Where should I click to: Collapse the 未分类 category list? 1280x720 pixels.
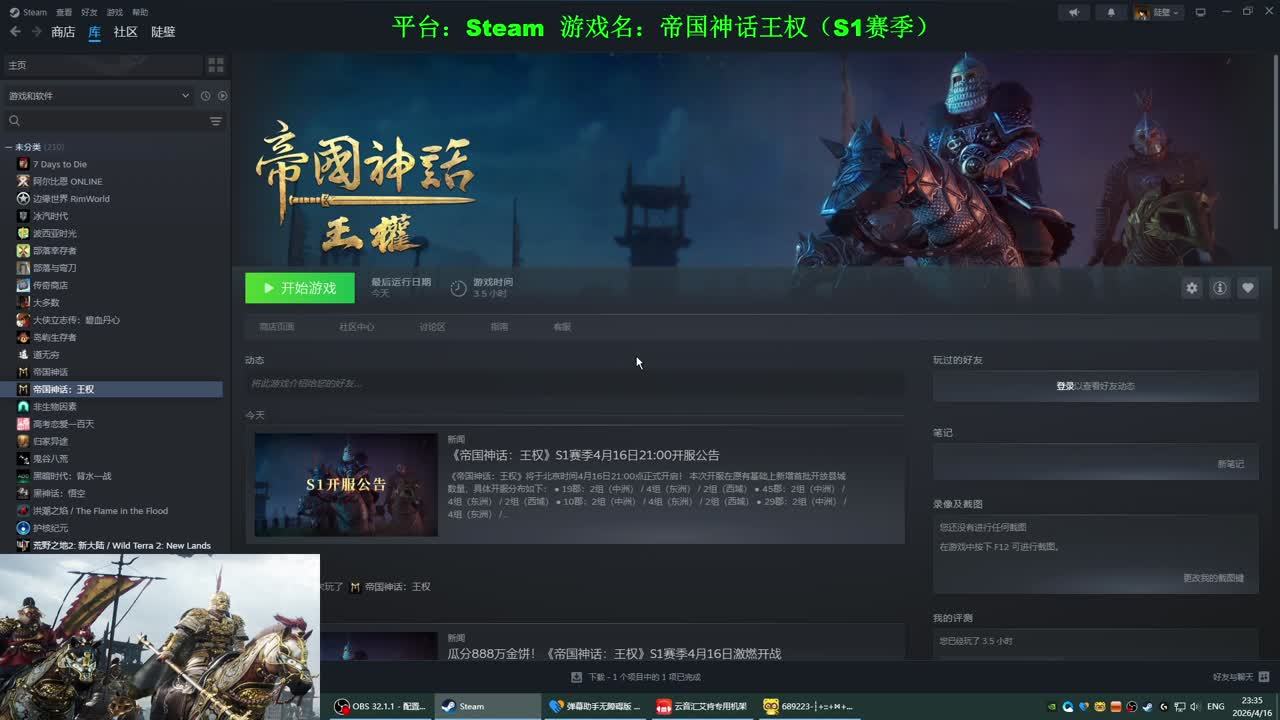coord(8,147)
